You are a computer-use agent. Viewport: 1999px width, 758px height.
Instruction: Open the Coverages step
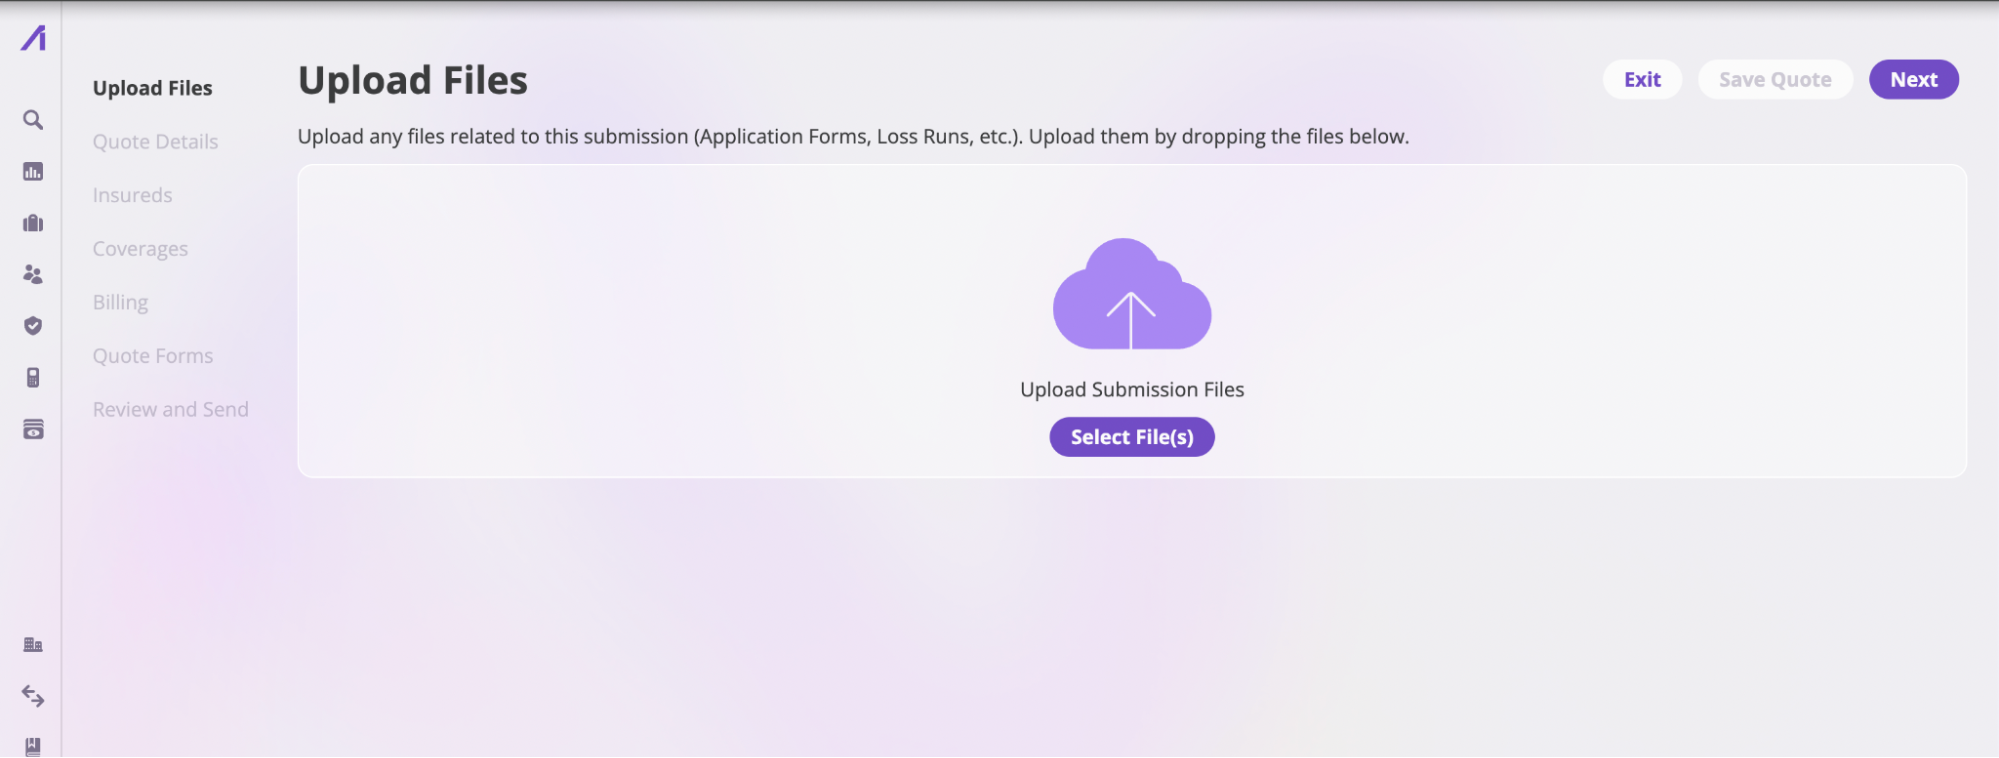coord(140,249)
